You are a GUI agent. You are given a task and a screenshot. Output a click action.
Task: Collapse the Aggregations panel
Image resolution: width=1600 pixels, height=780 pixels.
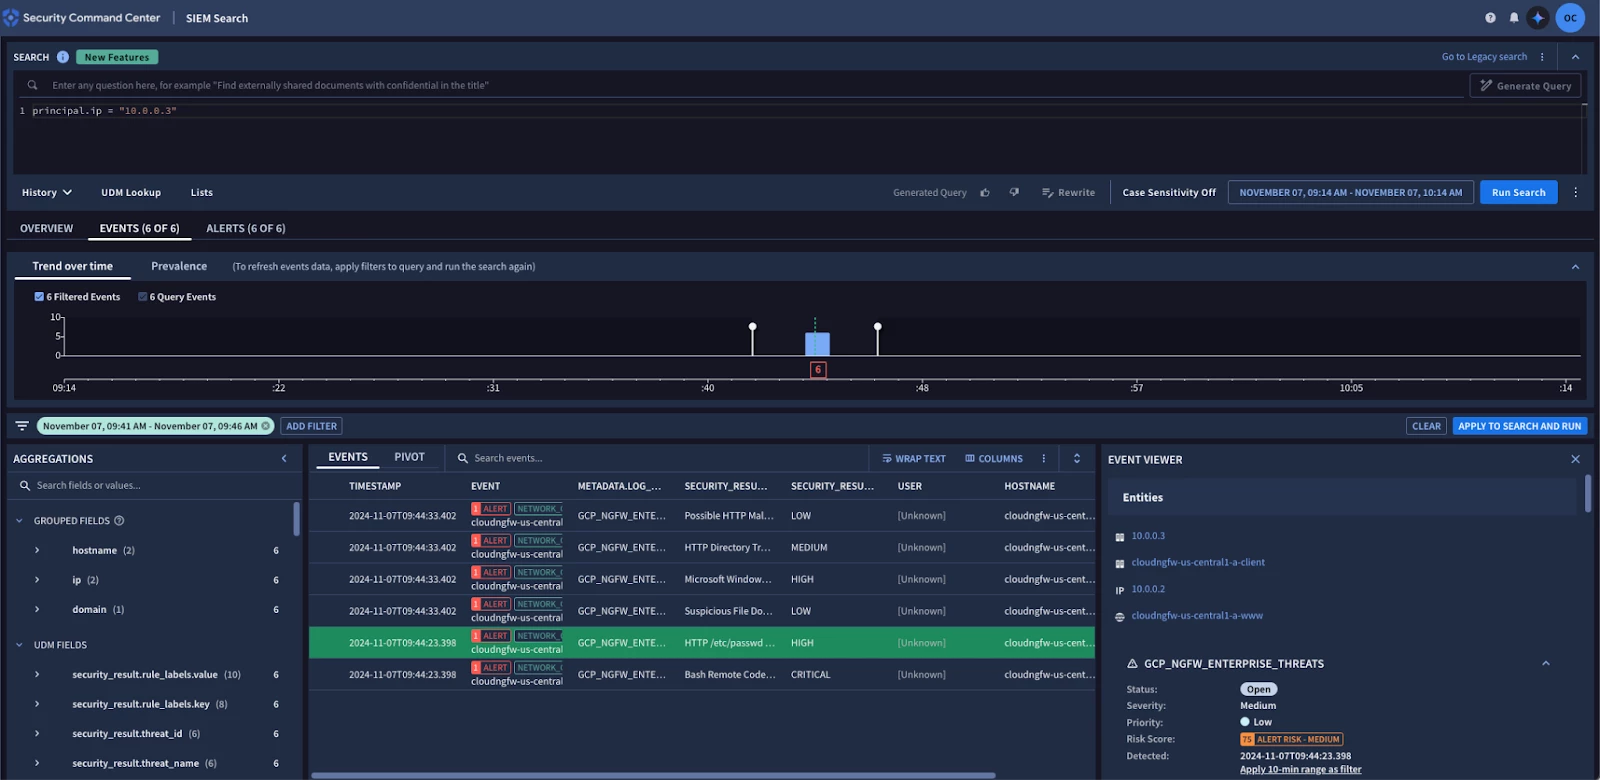284,459
